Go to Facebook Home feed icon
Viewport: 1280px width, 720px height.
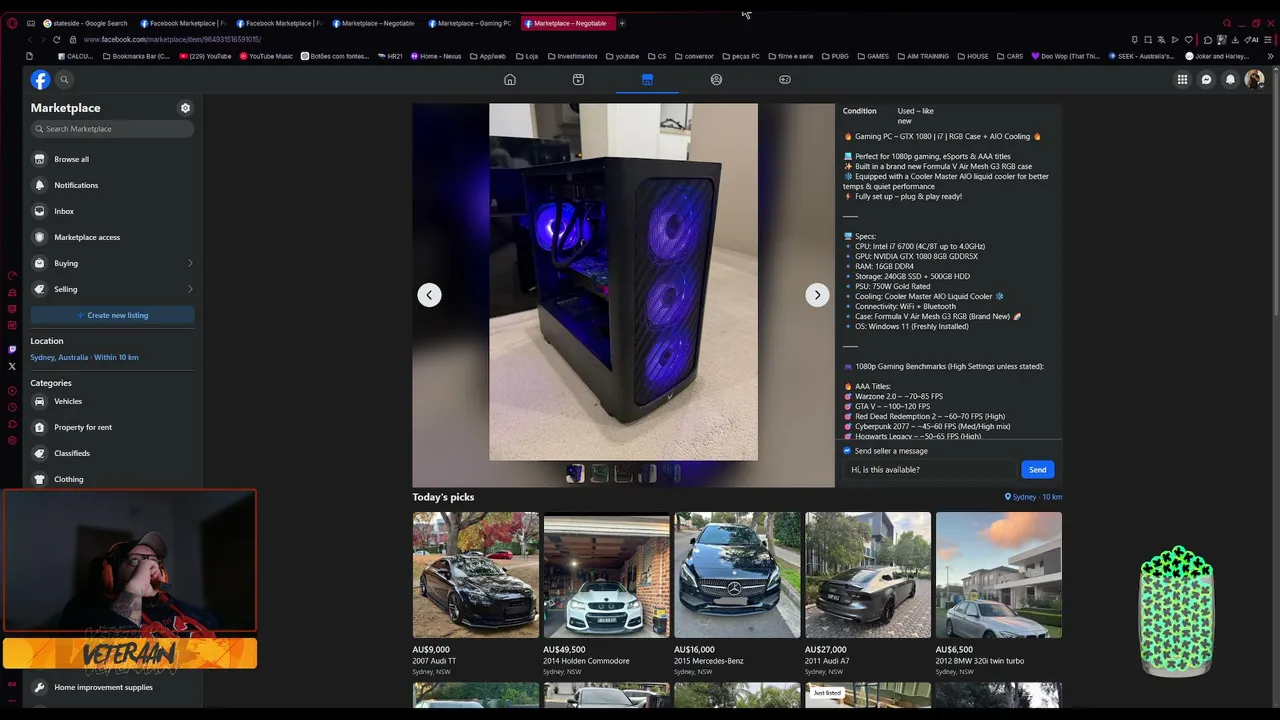tap(510, 80)
